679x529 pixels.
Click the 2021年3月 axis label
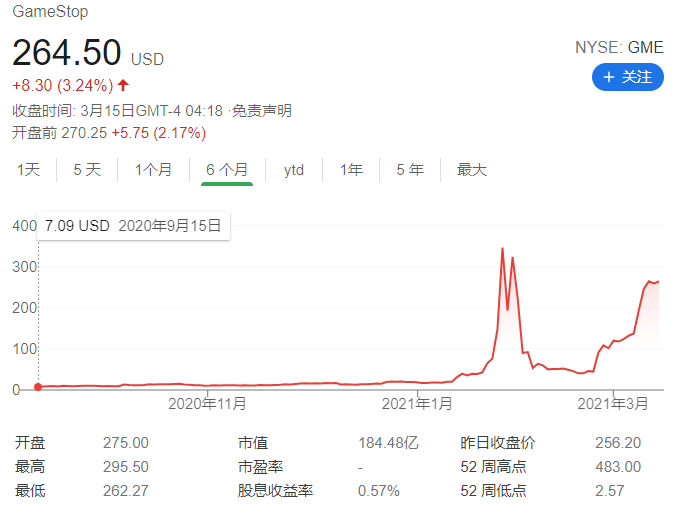pyautogui.click(x=613, y=404)
